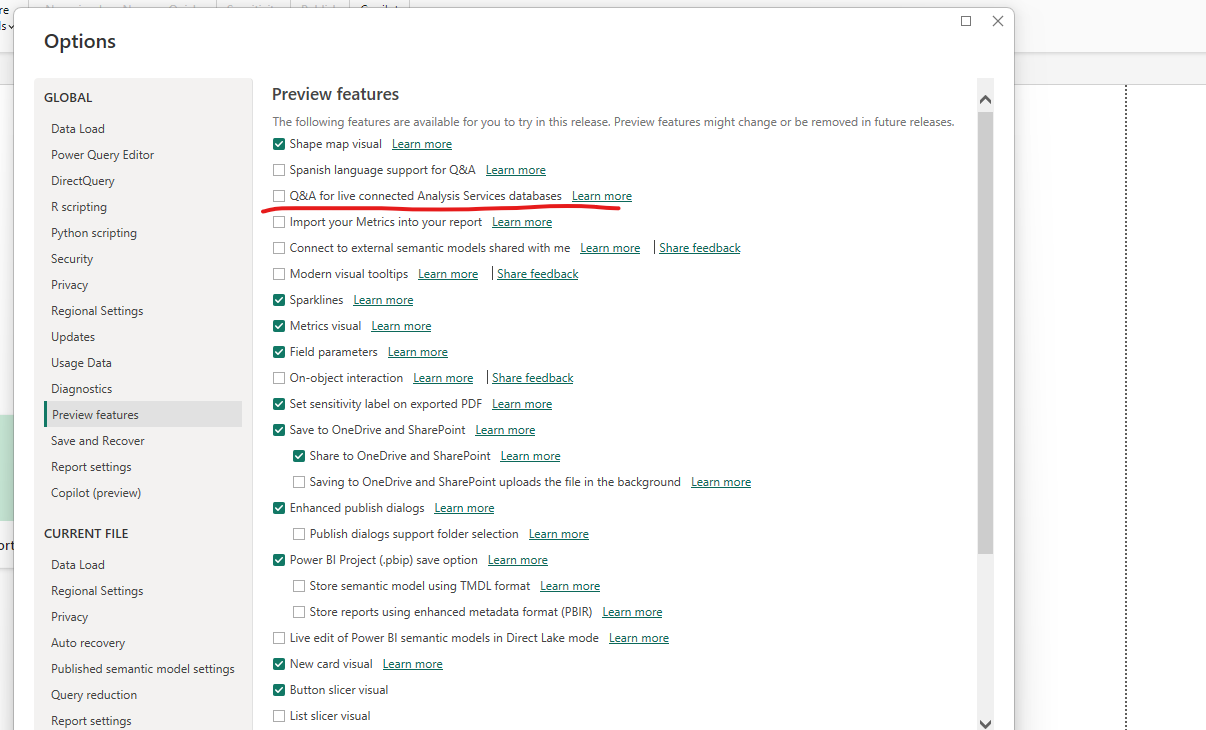Screen dimensions: 1206x730
Task: Enable Q&A for live connected Analysis Services
Action: pyautogui.click(x=279, y=196)
